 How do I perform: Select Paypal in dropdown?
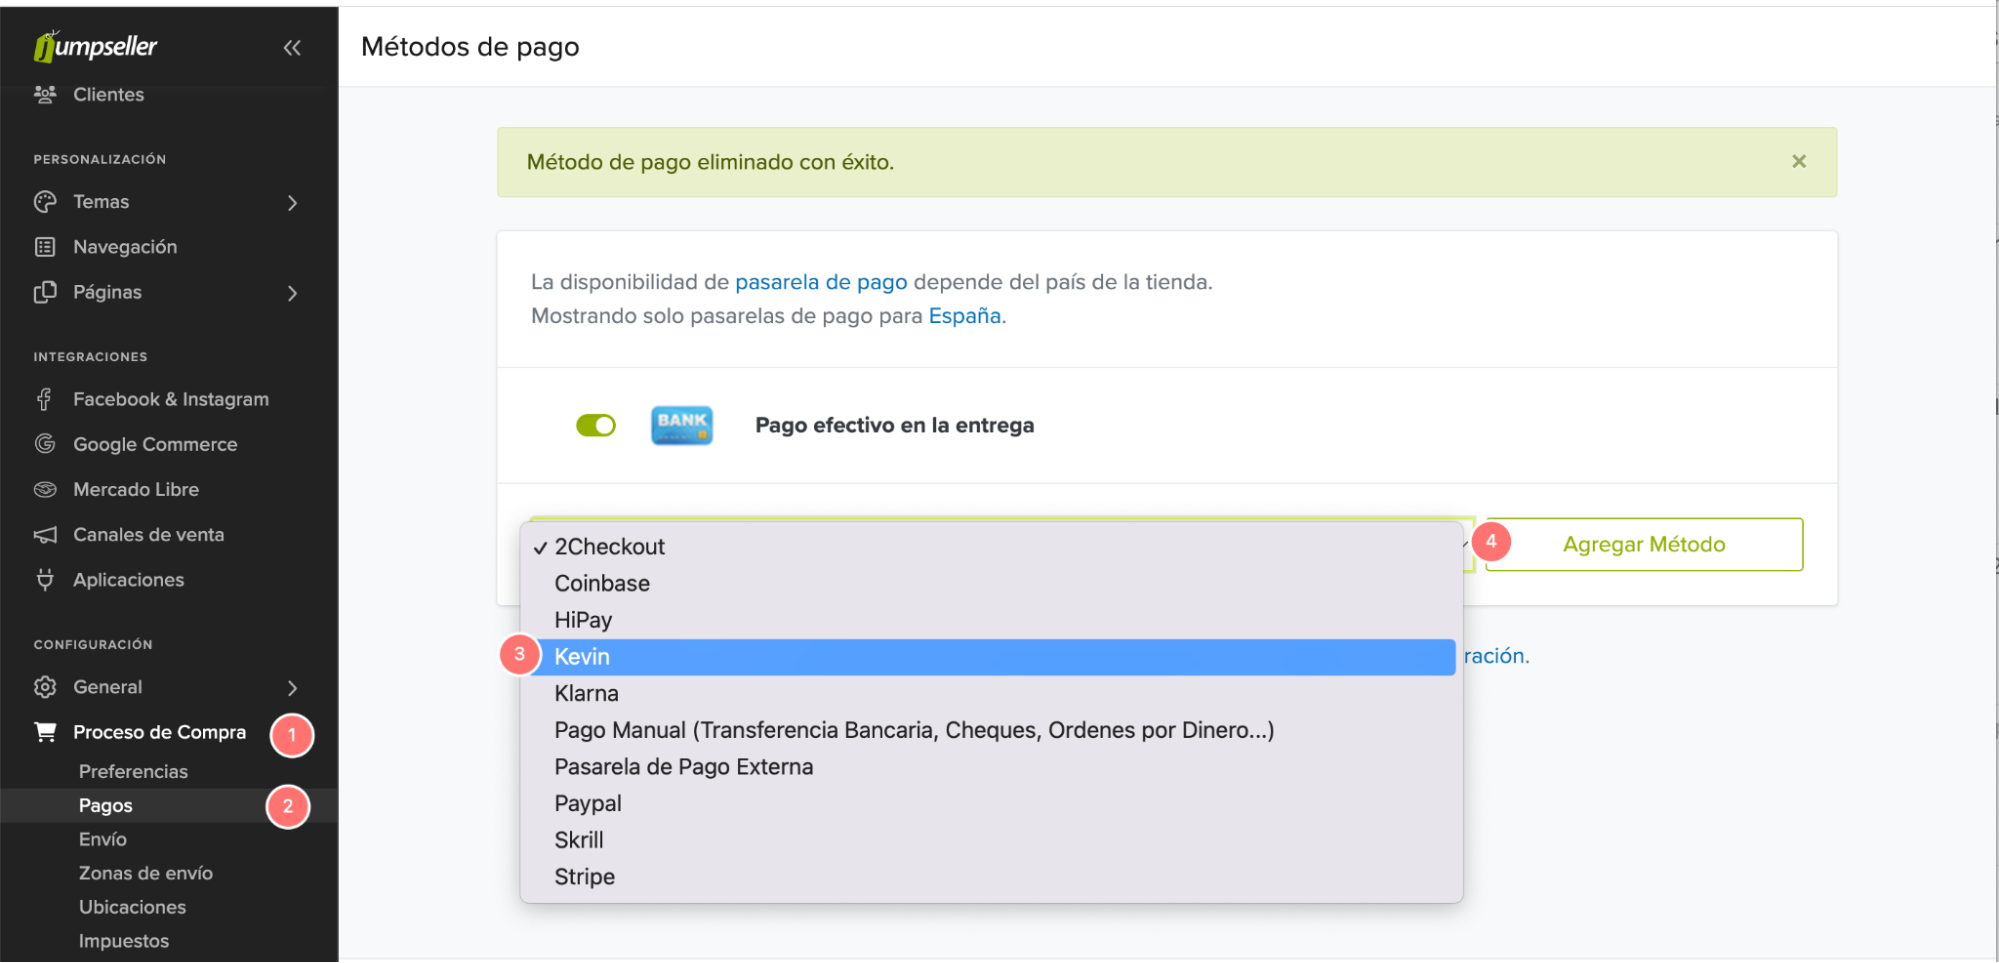[991, 804]
